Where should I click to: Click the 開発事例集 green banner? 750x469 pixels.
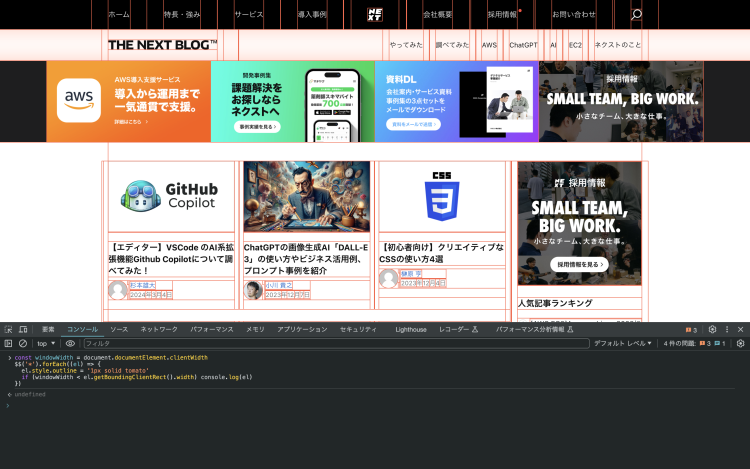pos(293,101)
